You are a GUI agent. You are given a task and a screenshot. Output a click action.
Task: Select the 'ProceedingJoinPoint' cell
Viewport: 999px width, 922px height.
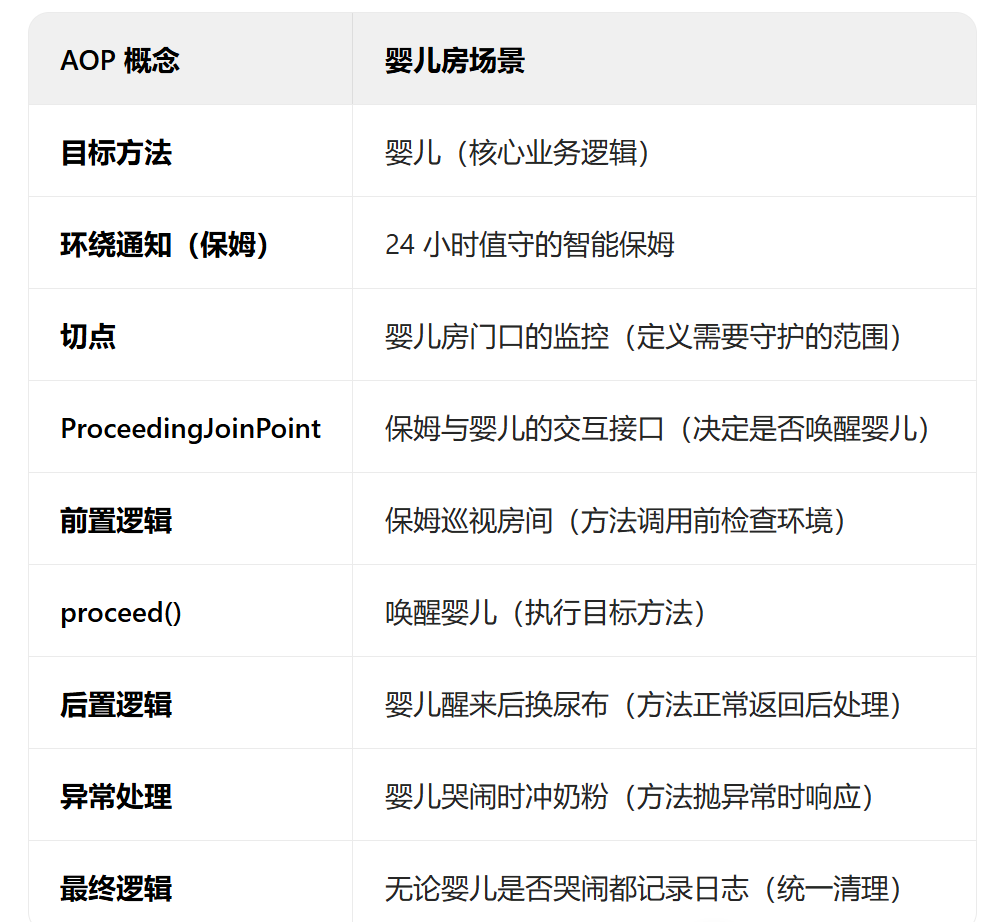point(190,427)
